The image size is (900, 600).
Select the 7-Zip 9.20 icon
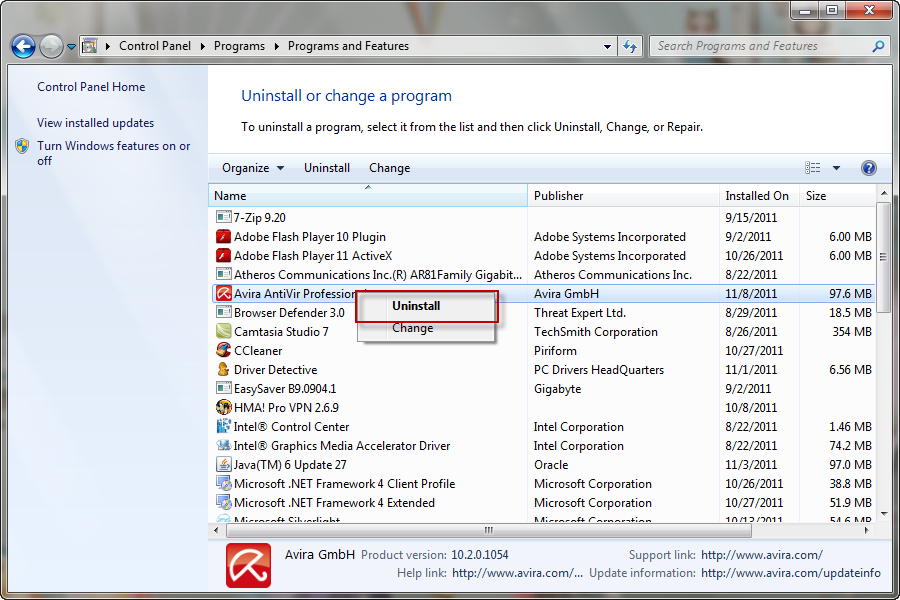pos(223,217)
